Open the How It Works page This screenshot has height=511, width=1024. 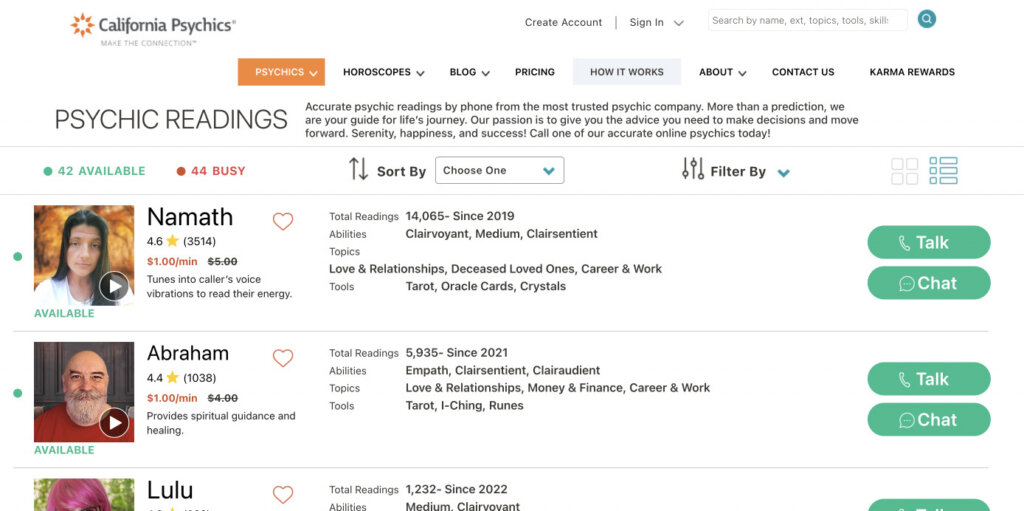pyautogui.click(x=627, y=72)
